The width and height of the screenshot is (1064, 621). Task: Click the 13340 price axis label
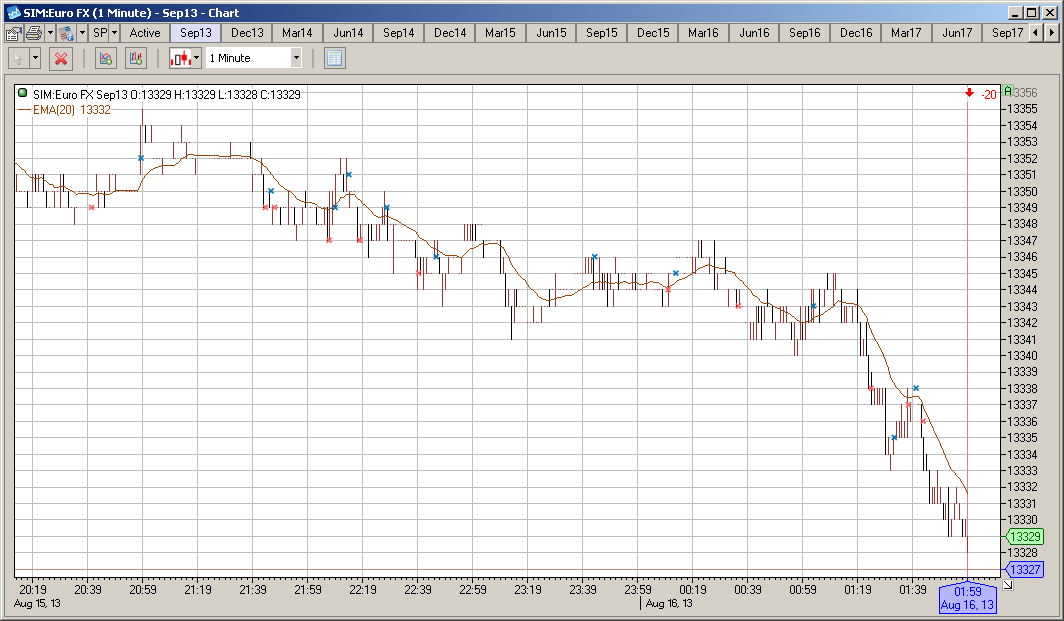pos(1022,356)
